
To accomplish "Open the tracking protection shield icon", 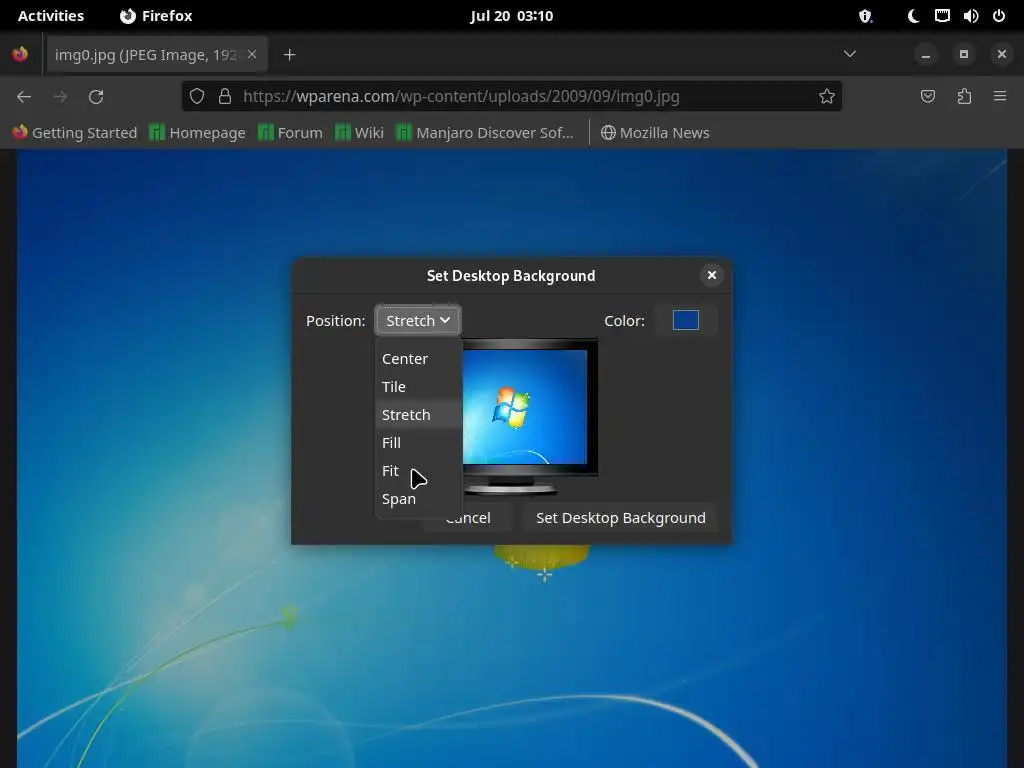I will [197, 97].
